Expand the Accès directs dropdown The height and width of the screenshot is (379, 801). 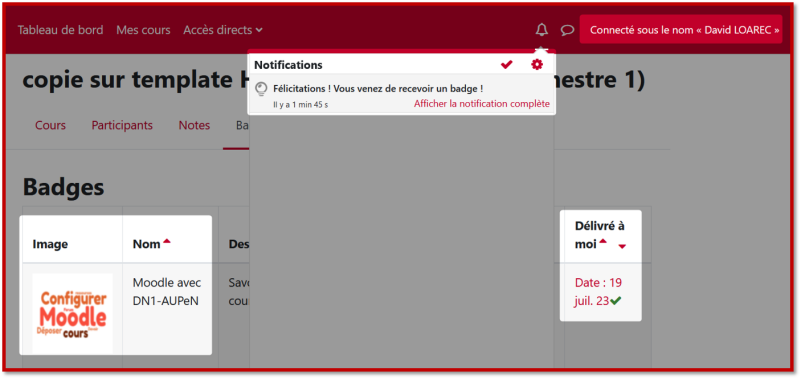(223, 30)
